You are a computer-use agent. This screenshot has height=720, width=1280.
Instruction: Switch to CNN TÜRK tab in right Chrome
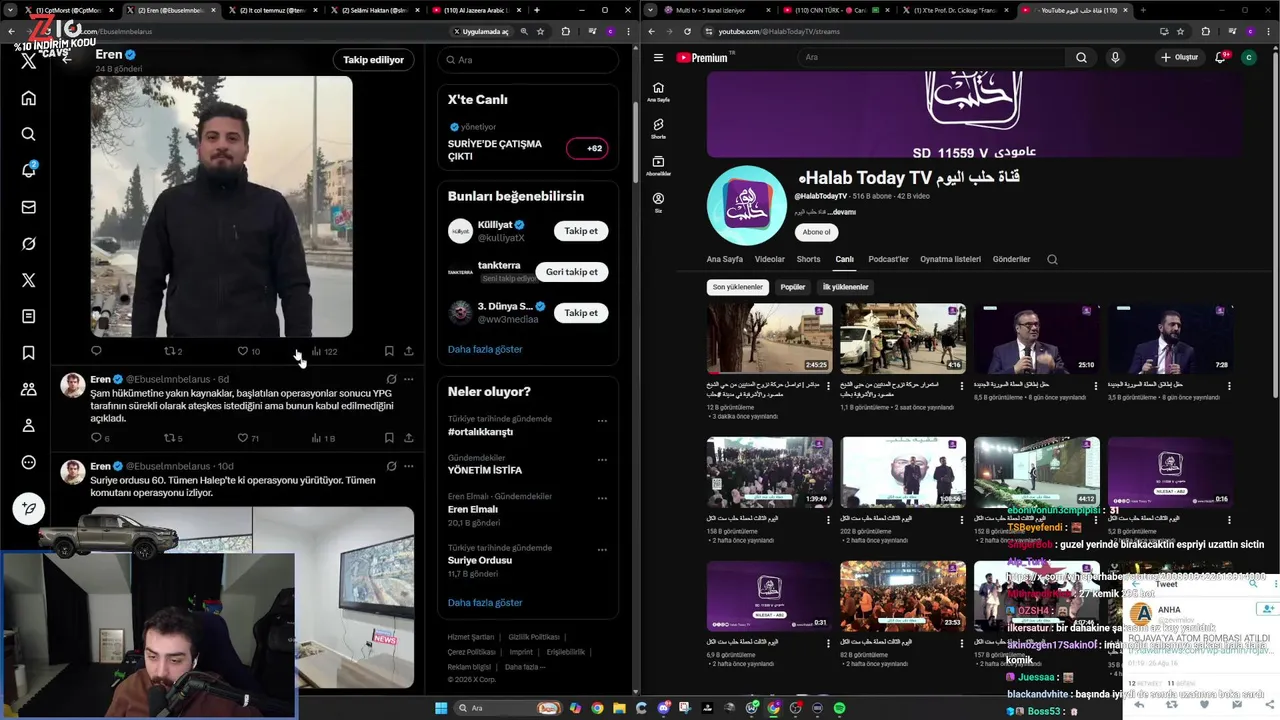tap(836, 10)
